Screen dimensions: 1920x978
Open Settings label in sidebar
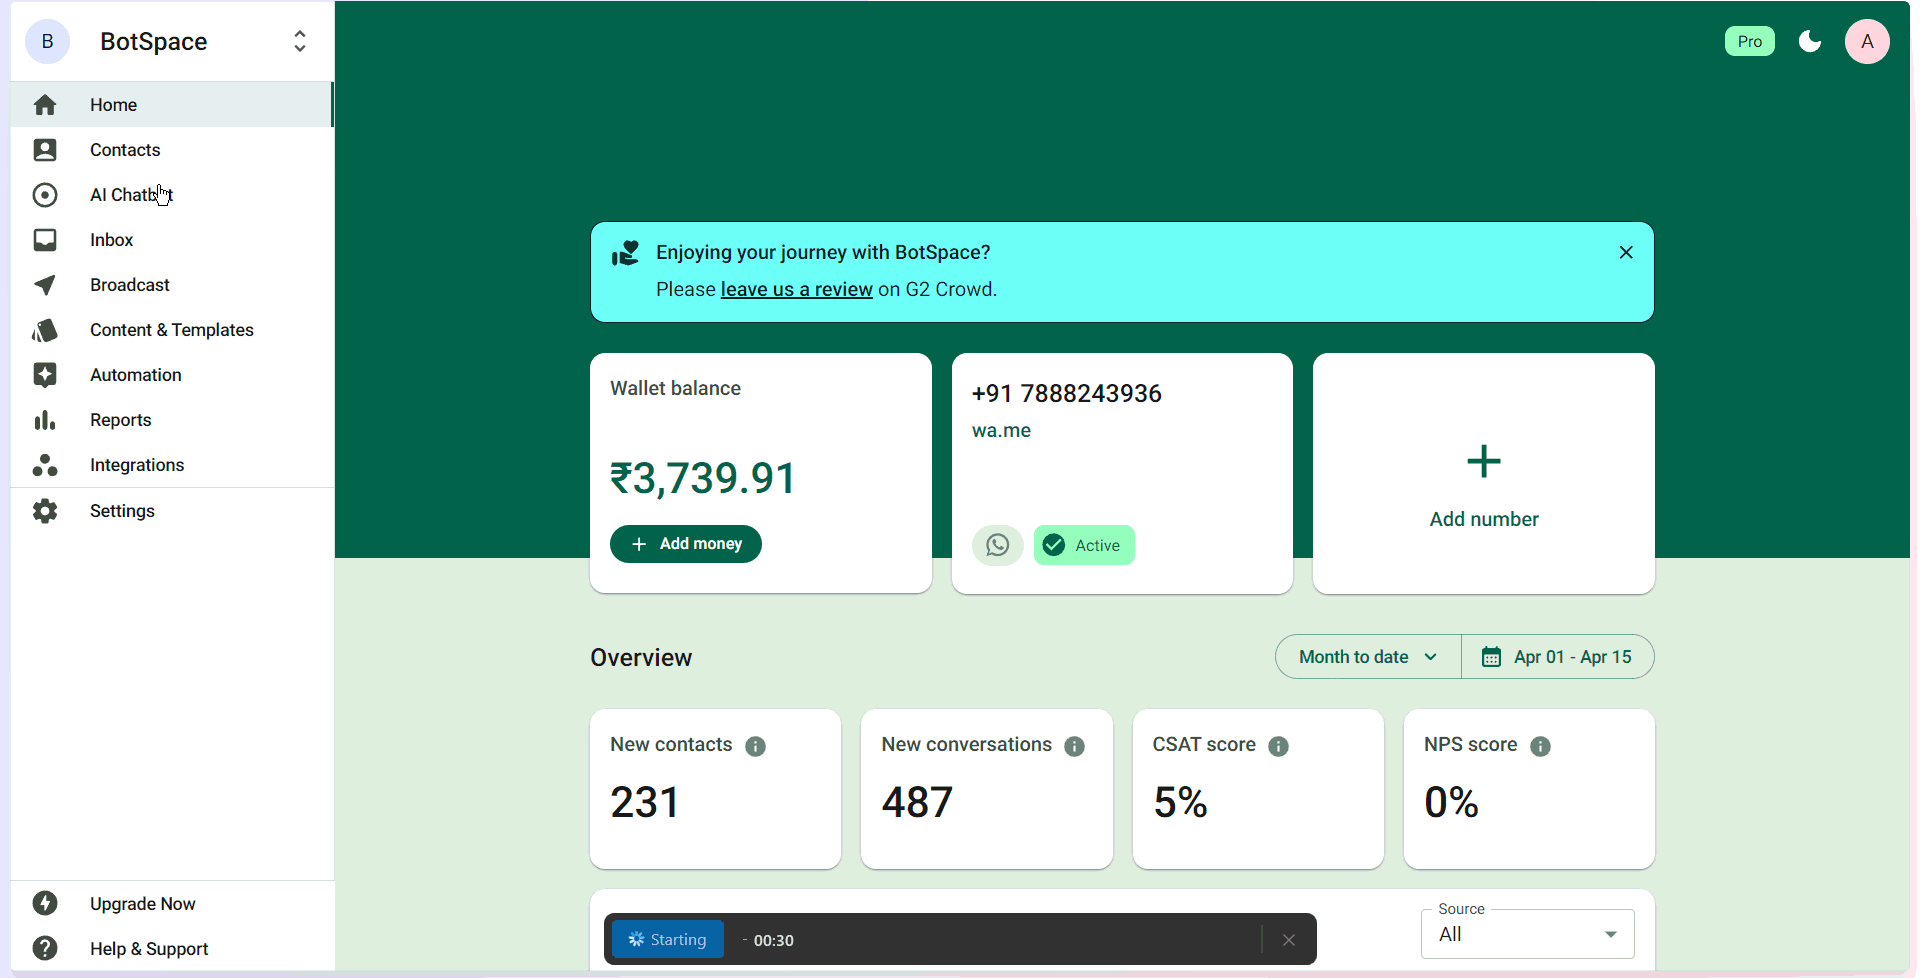point(122,511)
